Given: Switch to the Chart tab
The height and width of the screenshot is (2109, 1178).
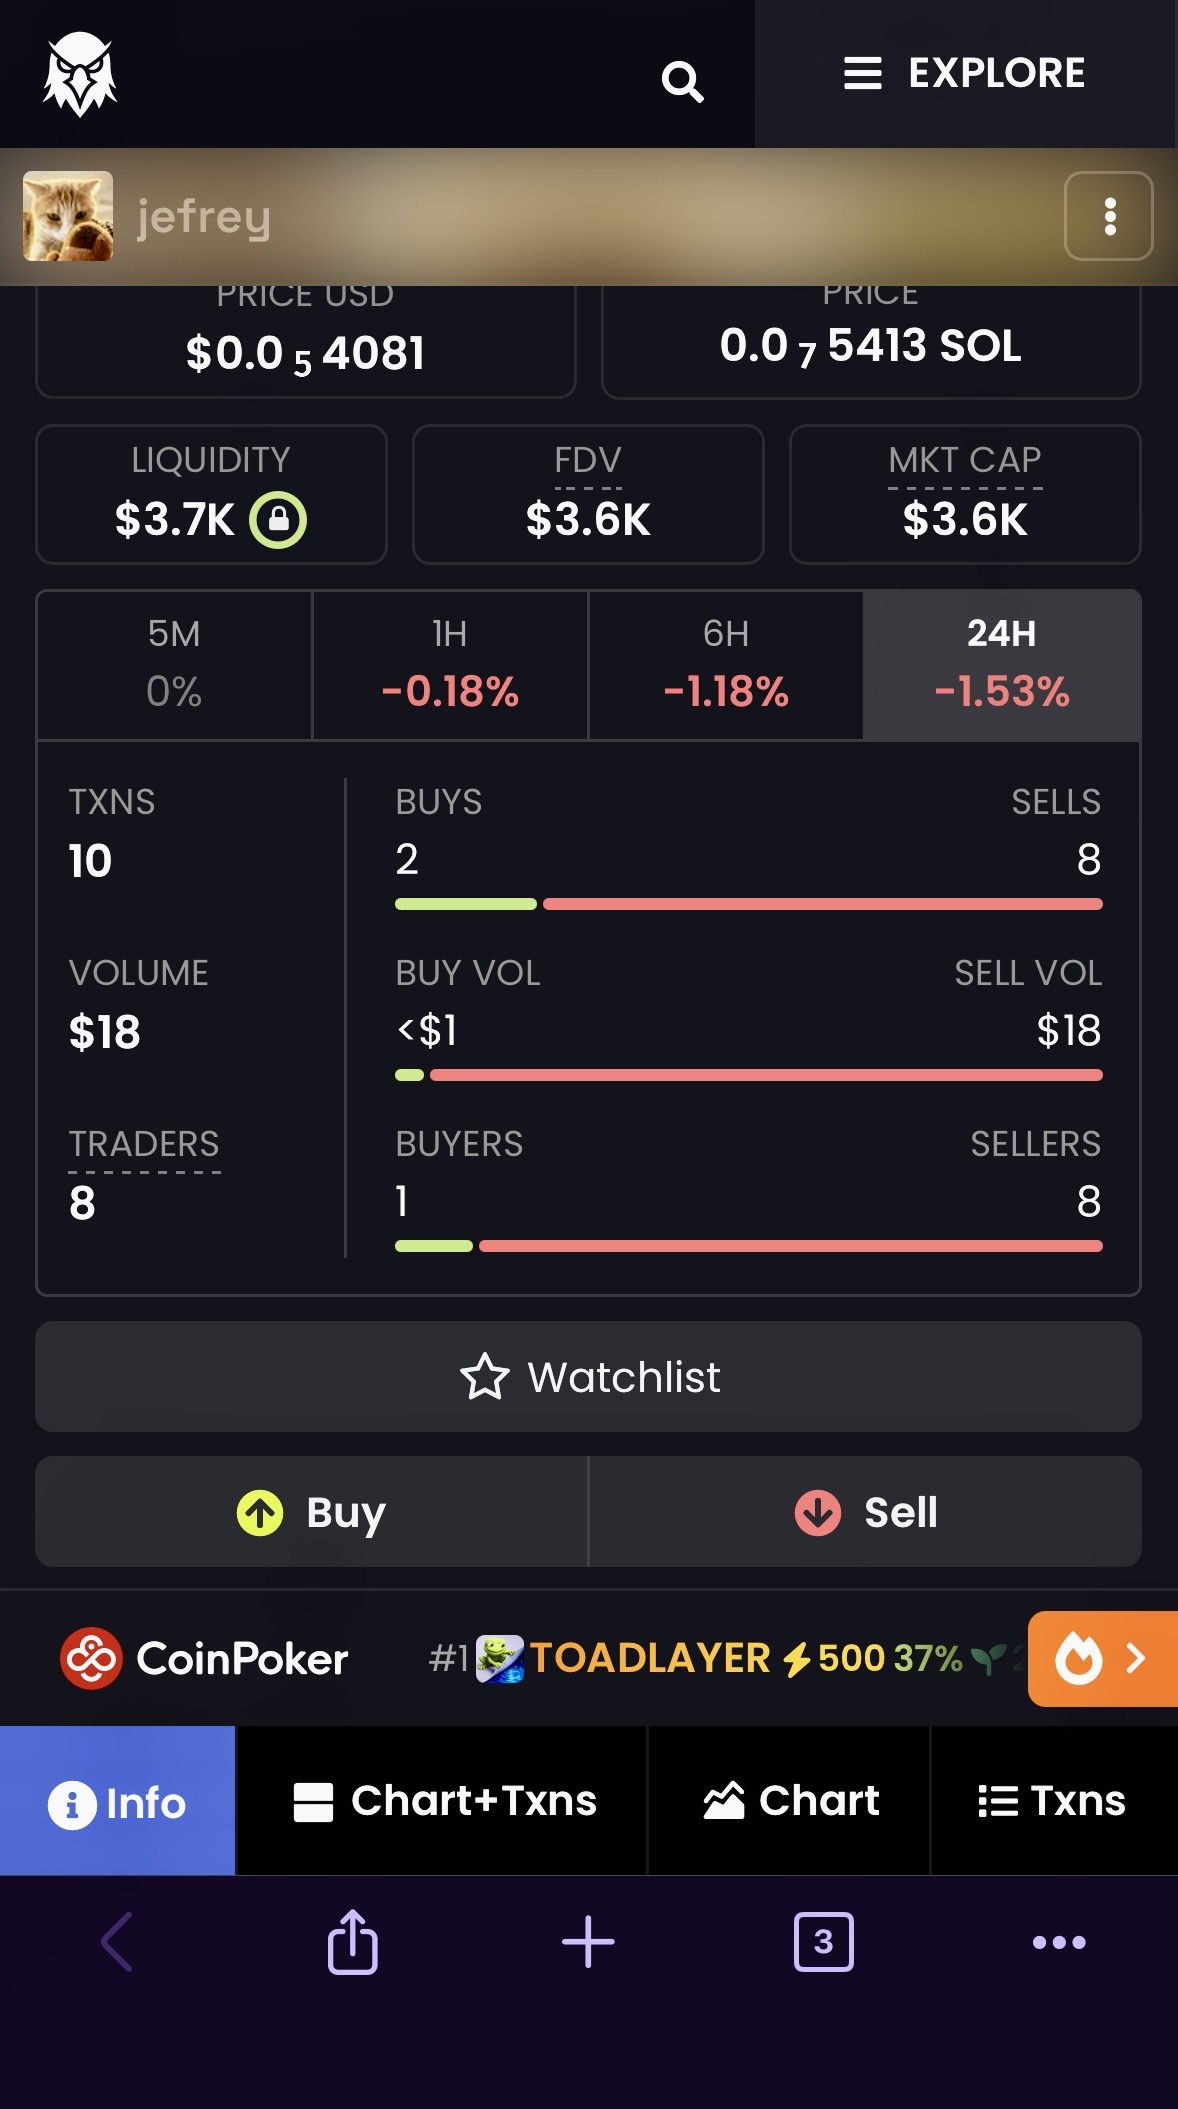Looking at the screenshot, I should coord(790,1801).
